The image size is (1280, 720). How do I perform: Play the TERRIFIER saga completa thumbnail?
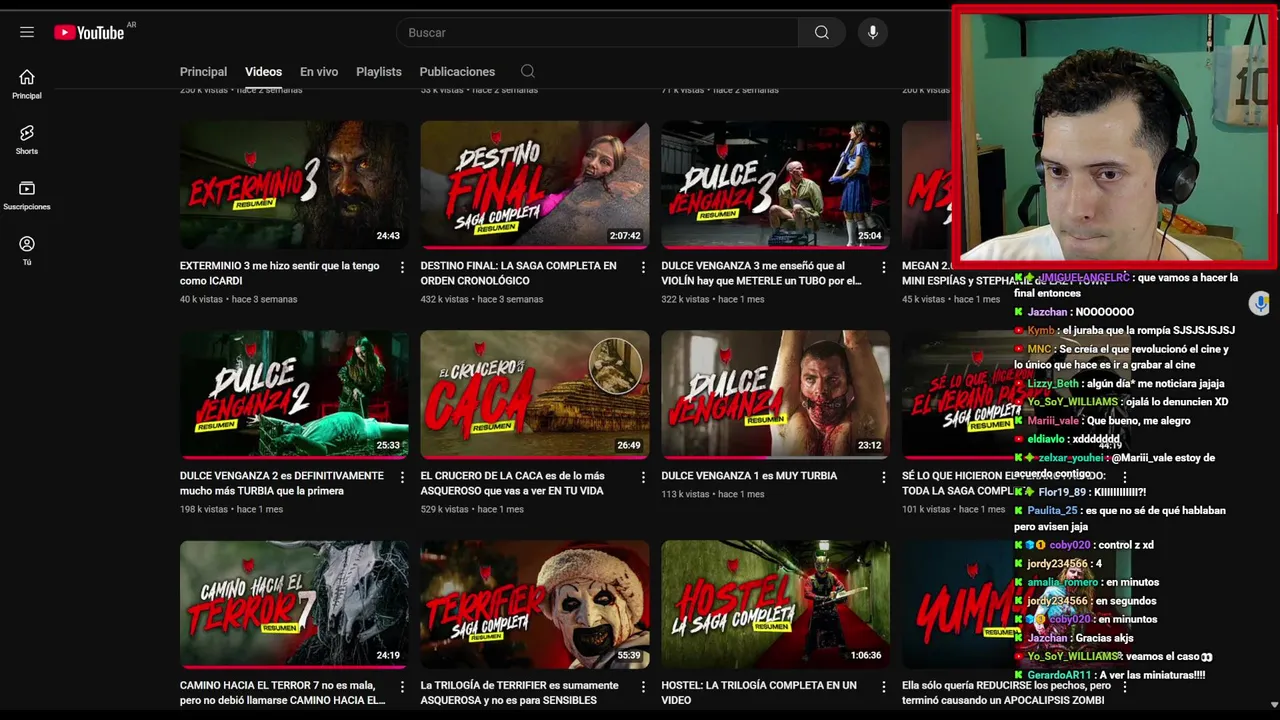tap(535, 605)
